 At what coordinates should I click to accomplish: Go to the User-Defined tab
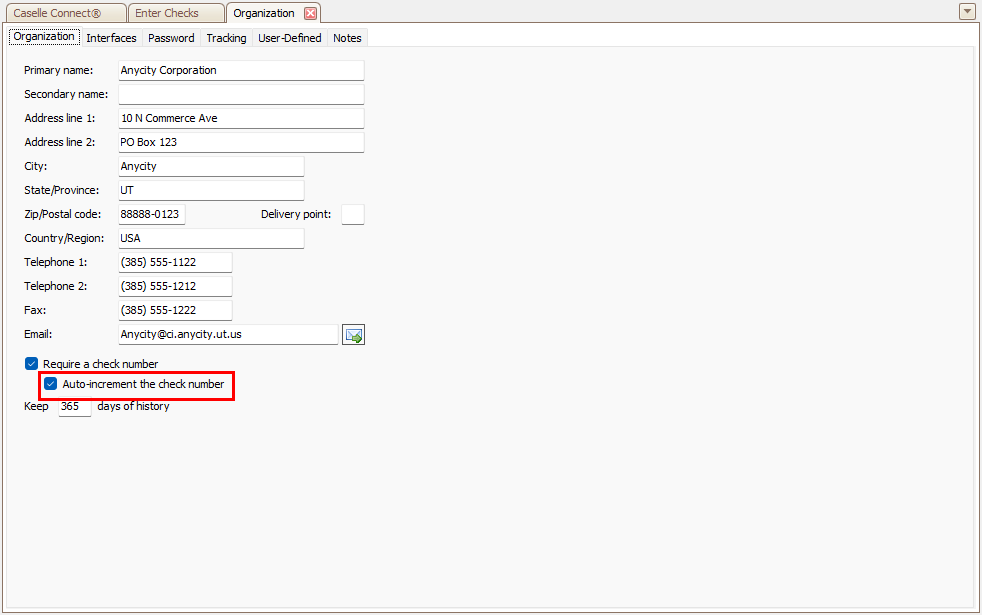(x=290, y=38)
